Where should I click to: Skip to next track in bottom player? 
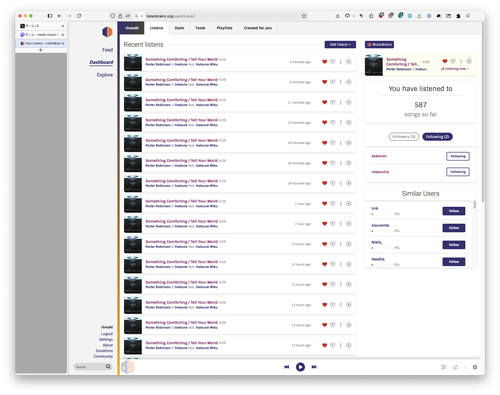point(314,367)
